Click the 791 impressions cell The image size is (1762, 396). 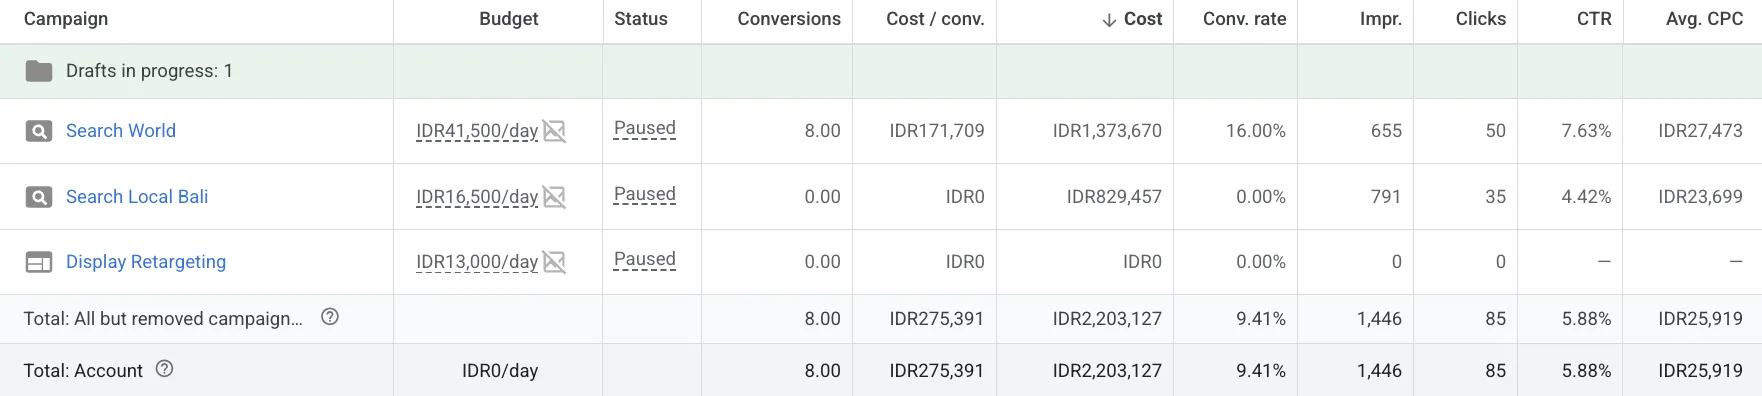pyautogui.click(x=1386, y=197)
